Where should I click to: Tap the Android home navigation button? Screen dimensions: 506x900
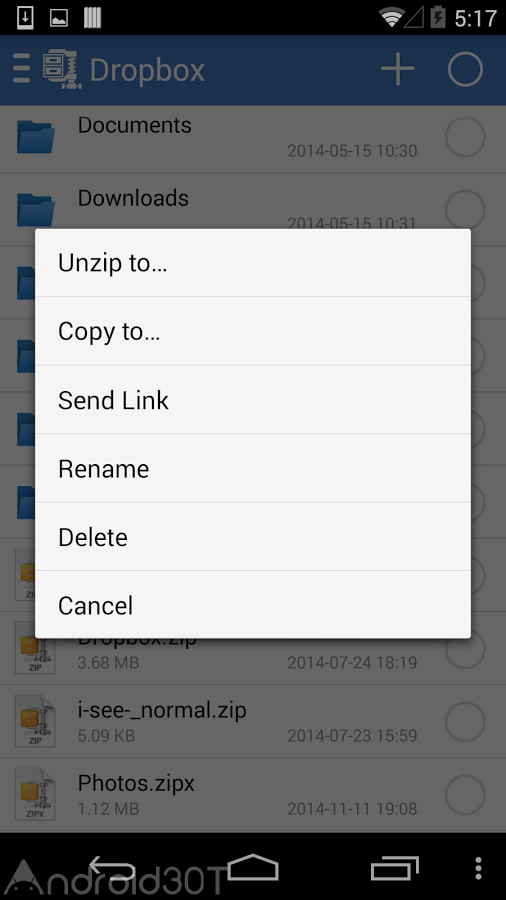253,868
